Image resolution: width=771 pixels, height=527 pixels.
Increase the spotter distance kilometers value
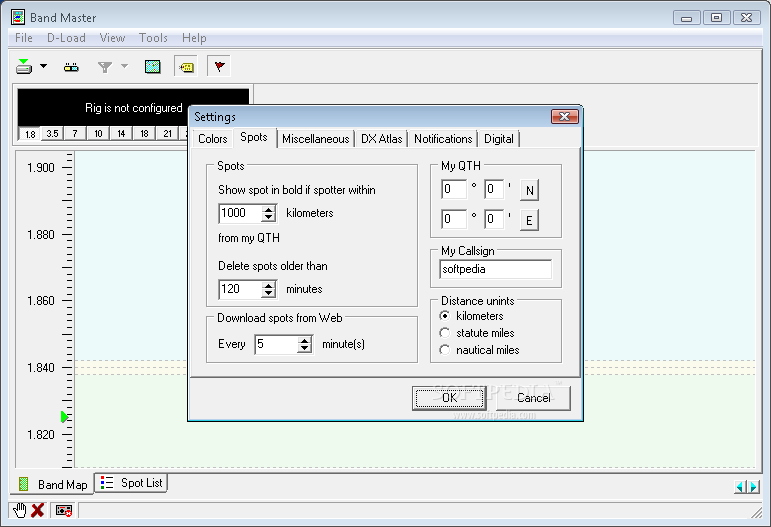point(268,209)
